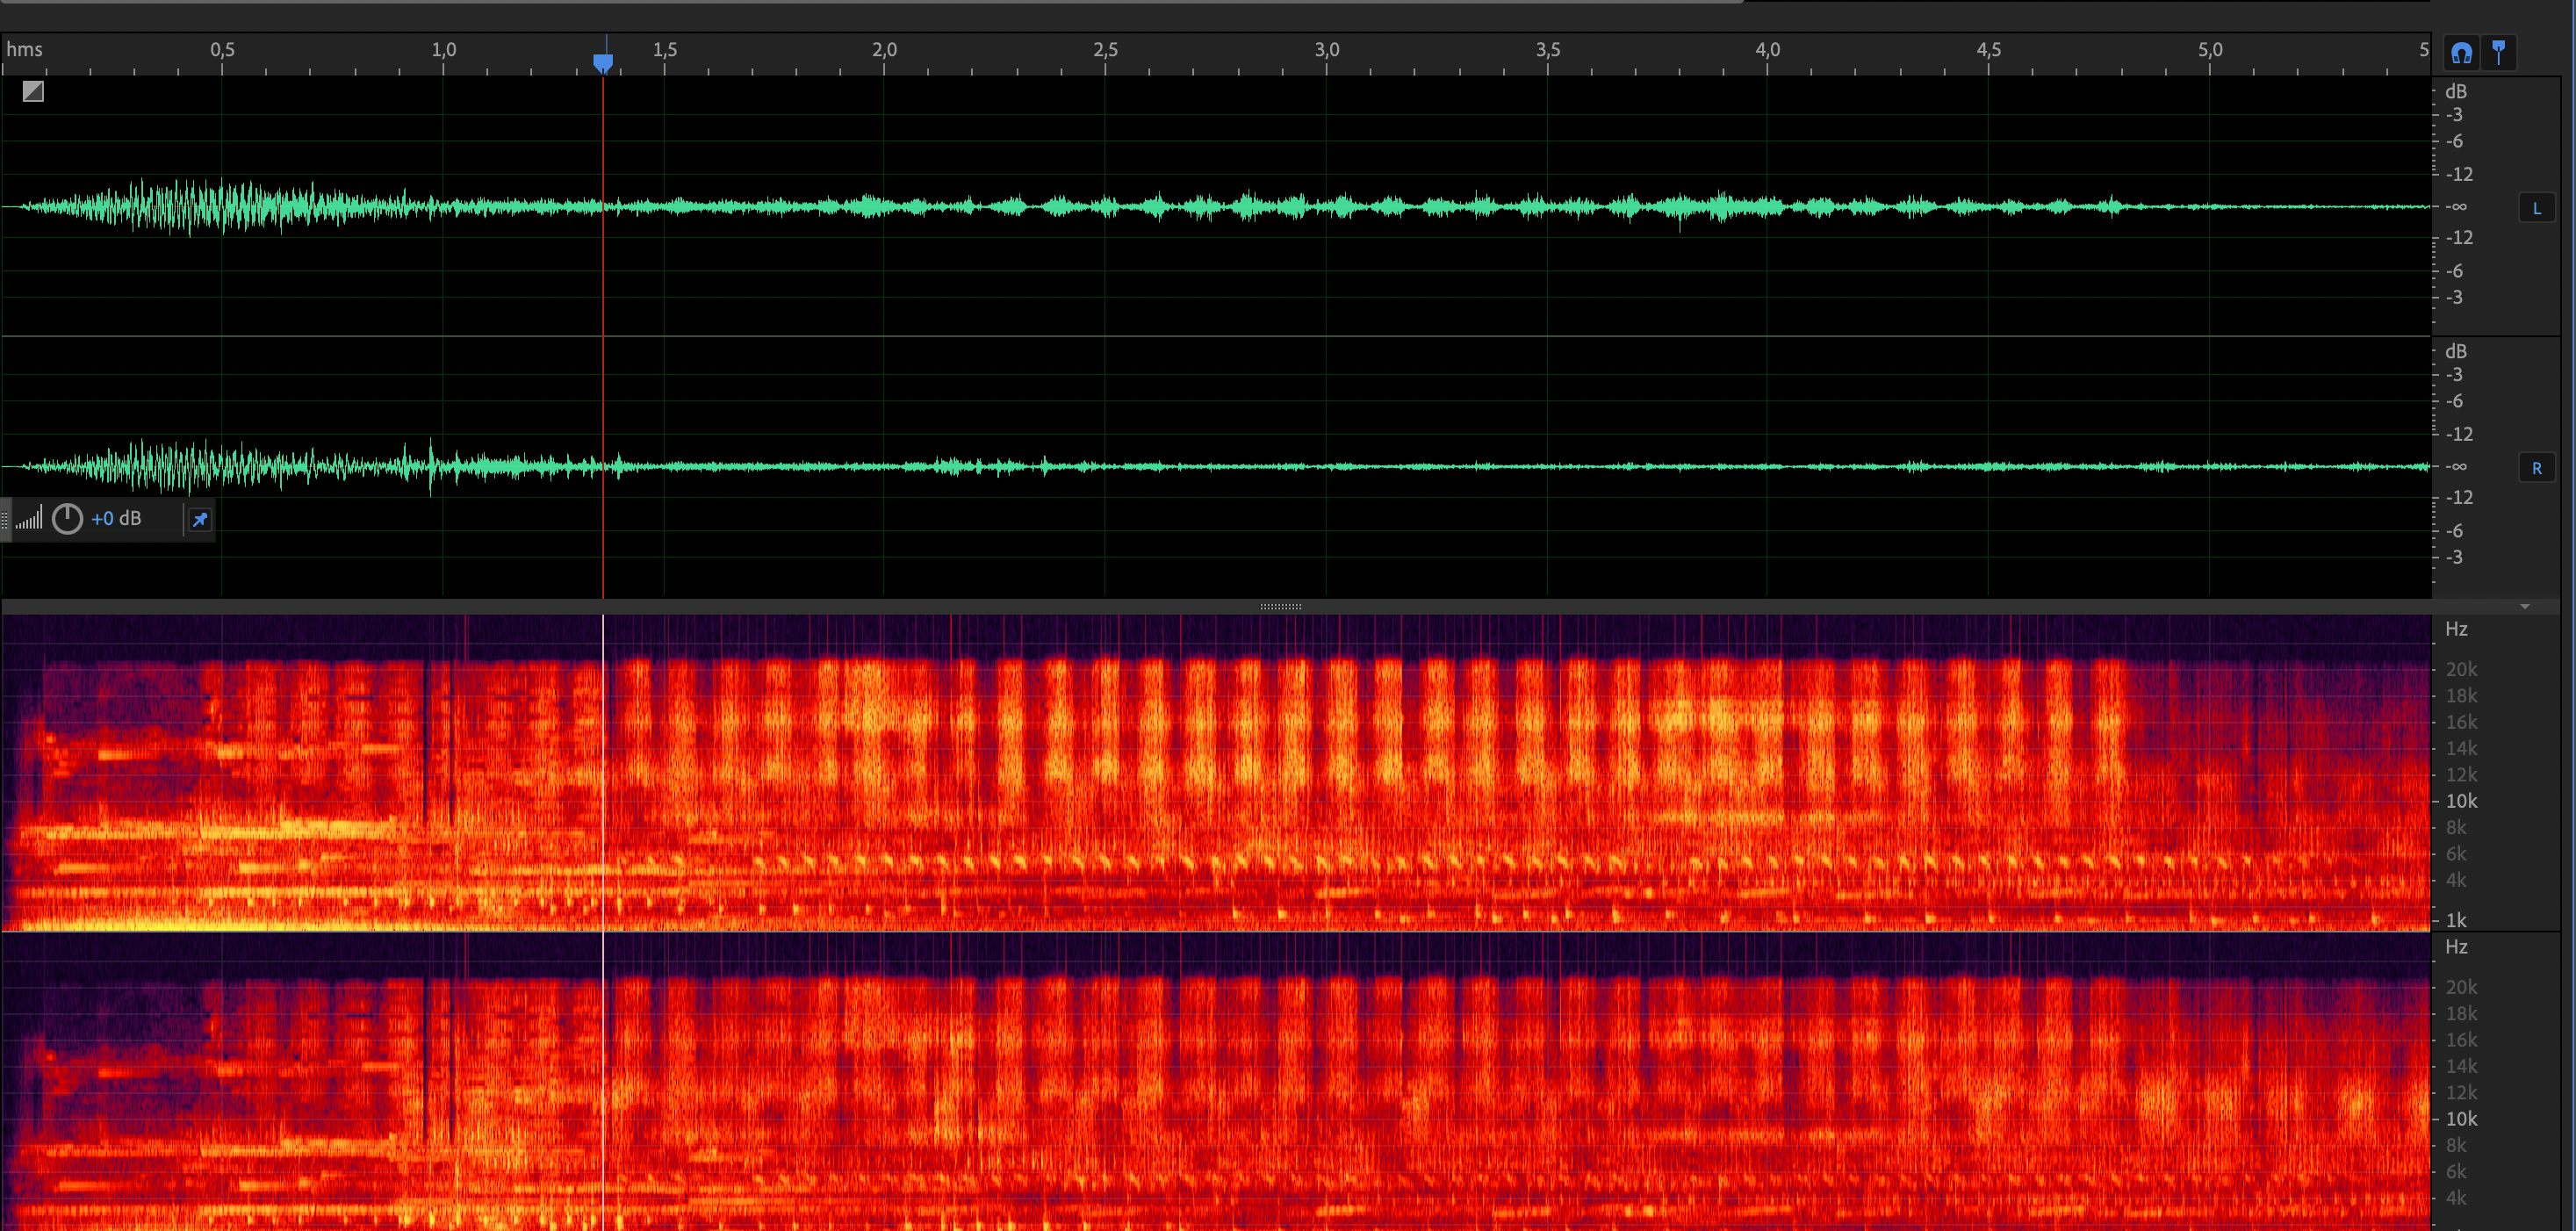
Task: Click the gain knob in the HUD
Action: click(x=67, y=519)
